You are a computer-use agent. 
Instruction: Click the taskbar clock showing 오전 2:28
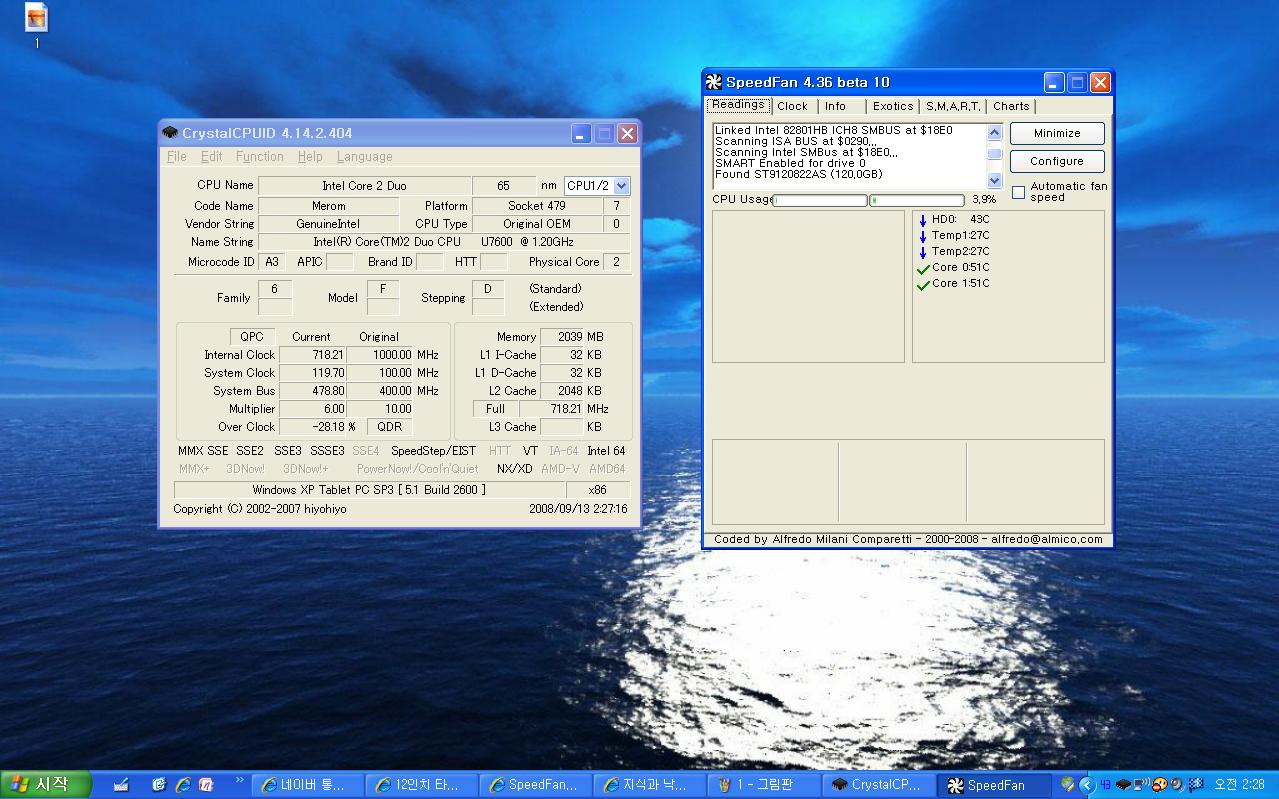tap(1239, 785)
